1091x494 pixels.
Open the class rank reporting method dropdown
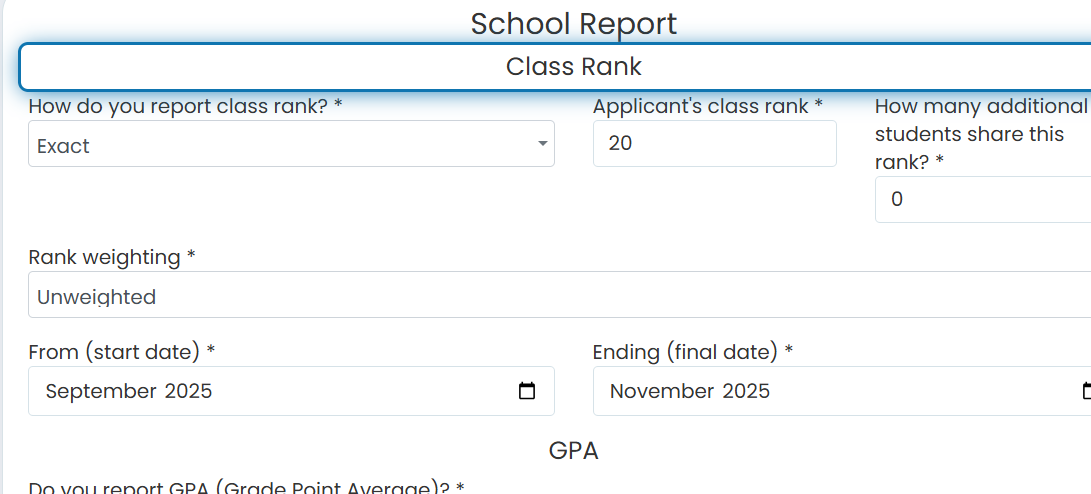click(x=291, y=143)
